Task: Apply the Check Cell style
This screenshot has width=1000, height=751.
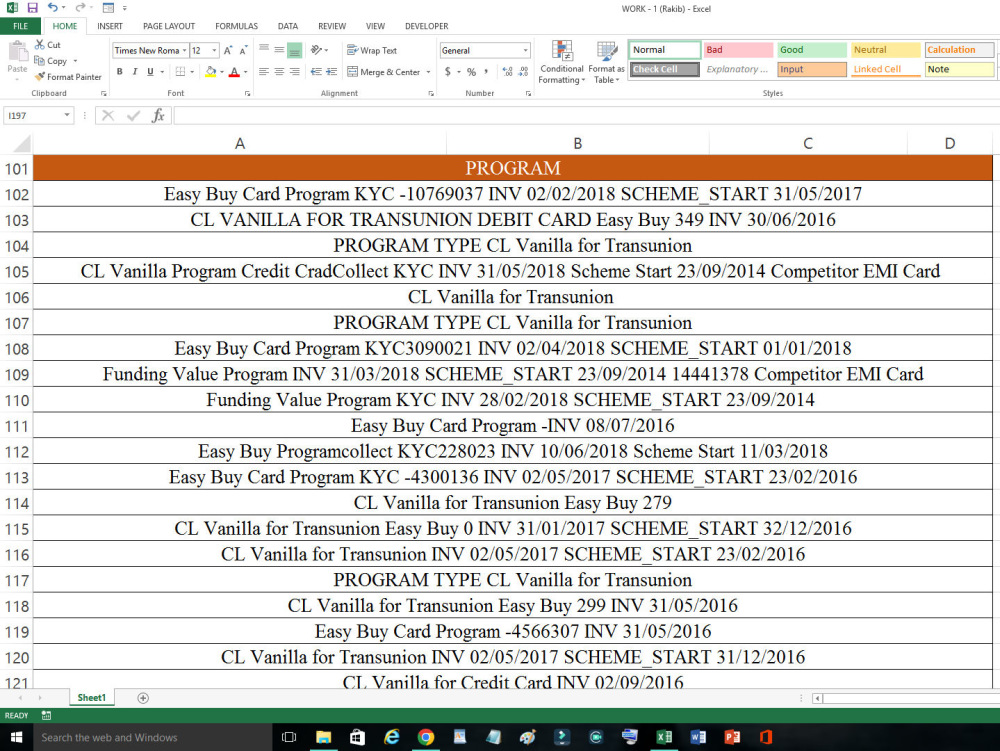Action: click(x=665, y=69)
